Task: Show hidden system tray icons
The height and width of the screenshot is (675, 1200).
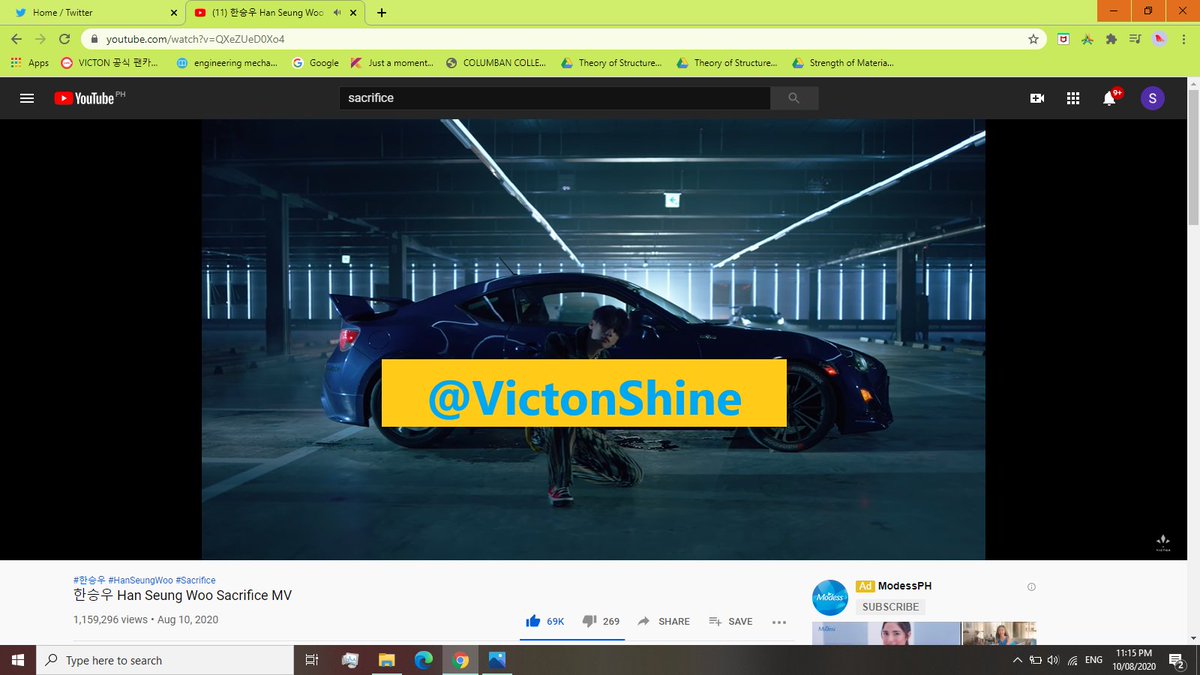Action: click(1017, 660)
